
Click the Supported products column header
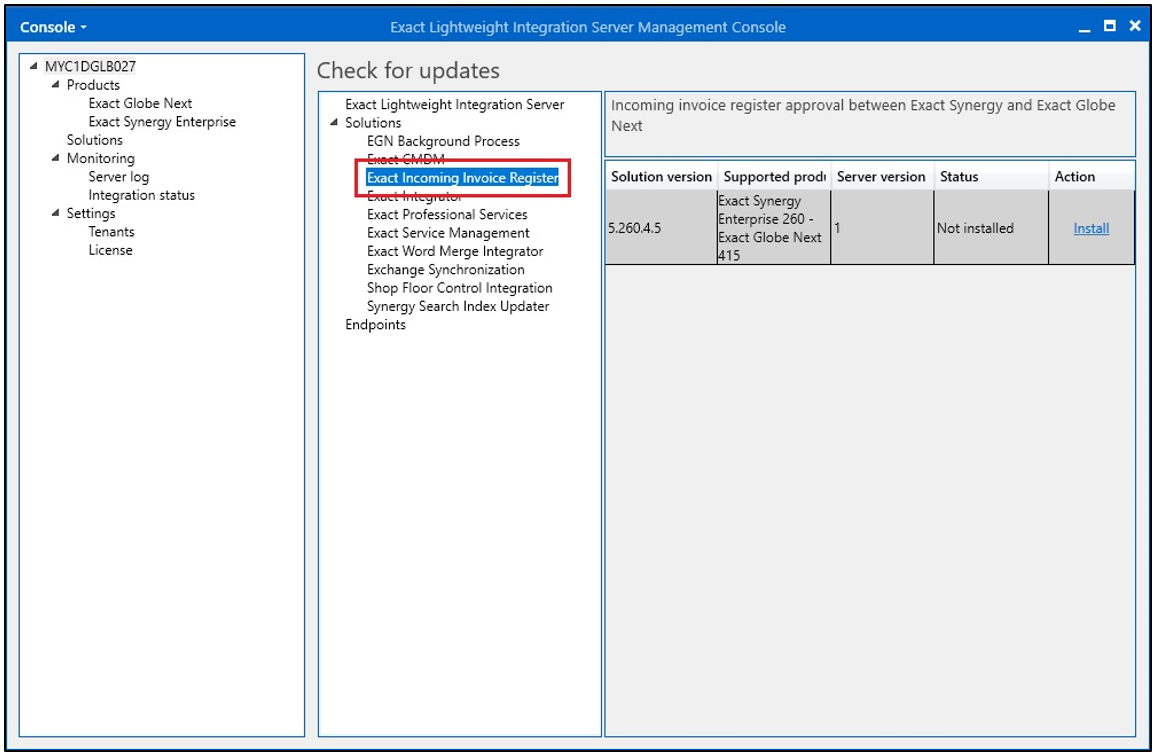(x=774, y=177)
